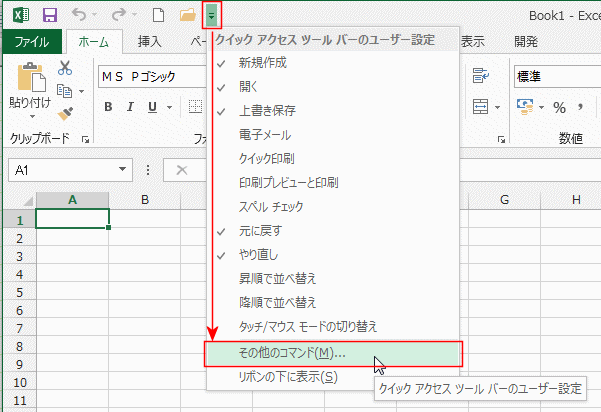Click the Cut scissors icon
Viewport: 601px width, 412px height.
[65, 67]
